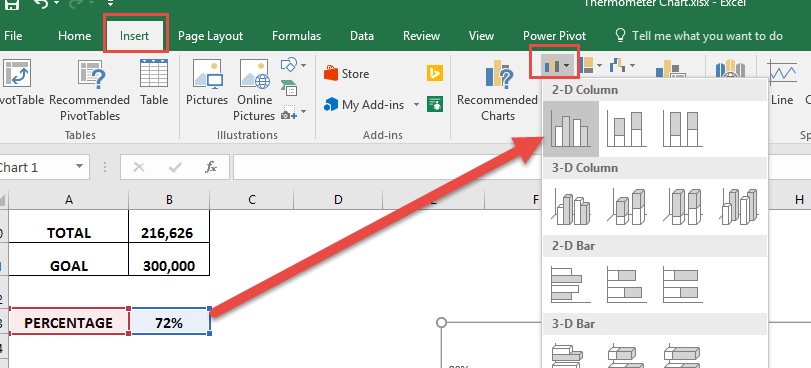The image size is (811, 368).
Task: Expand the My Add-ins dropdown arrow
Action: click(x=416, y=105)
